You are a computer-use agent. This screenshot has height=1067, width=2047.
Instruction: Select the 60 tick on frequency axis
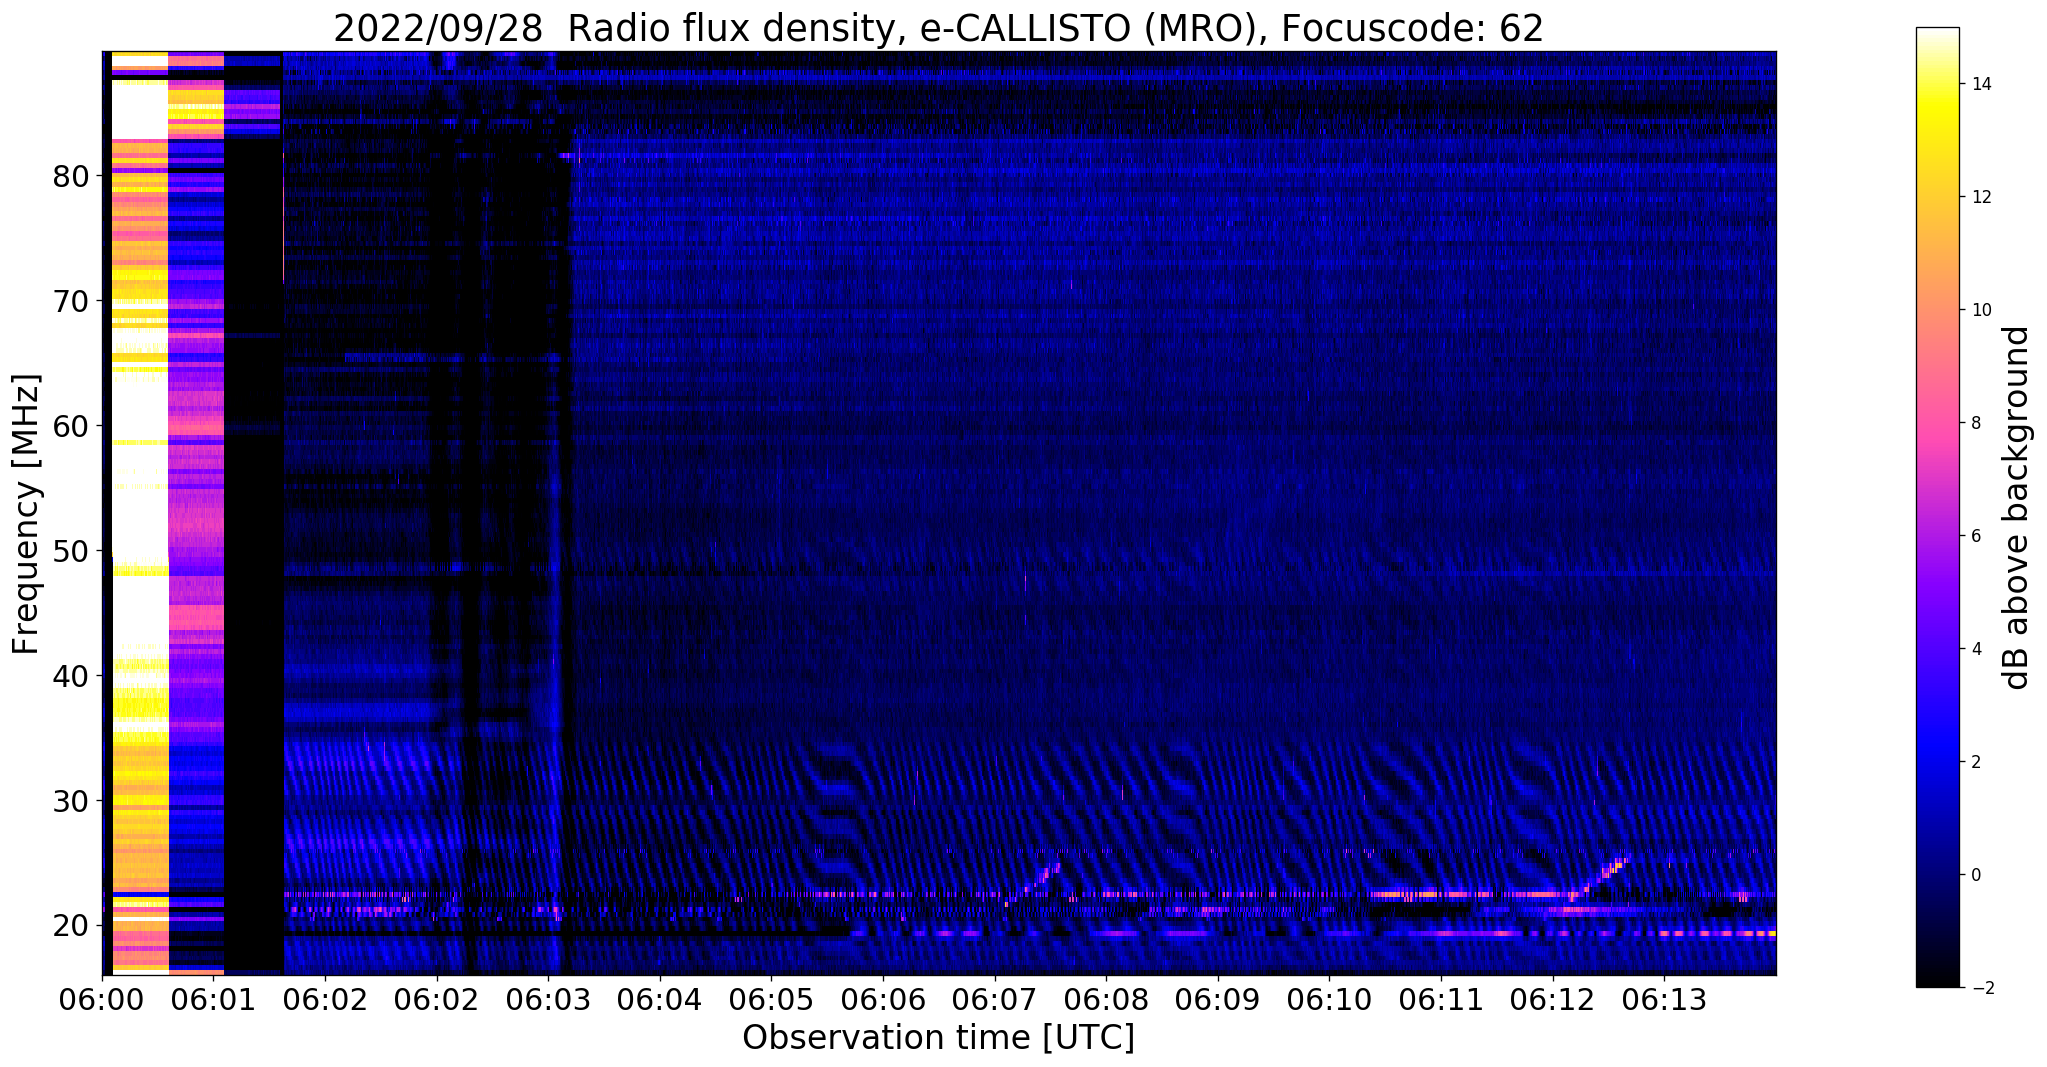tap(71, 426)
